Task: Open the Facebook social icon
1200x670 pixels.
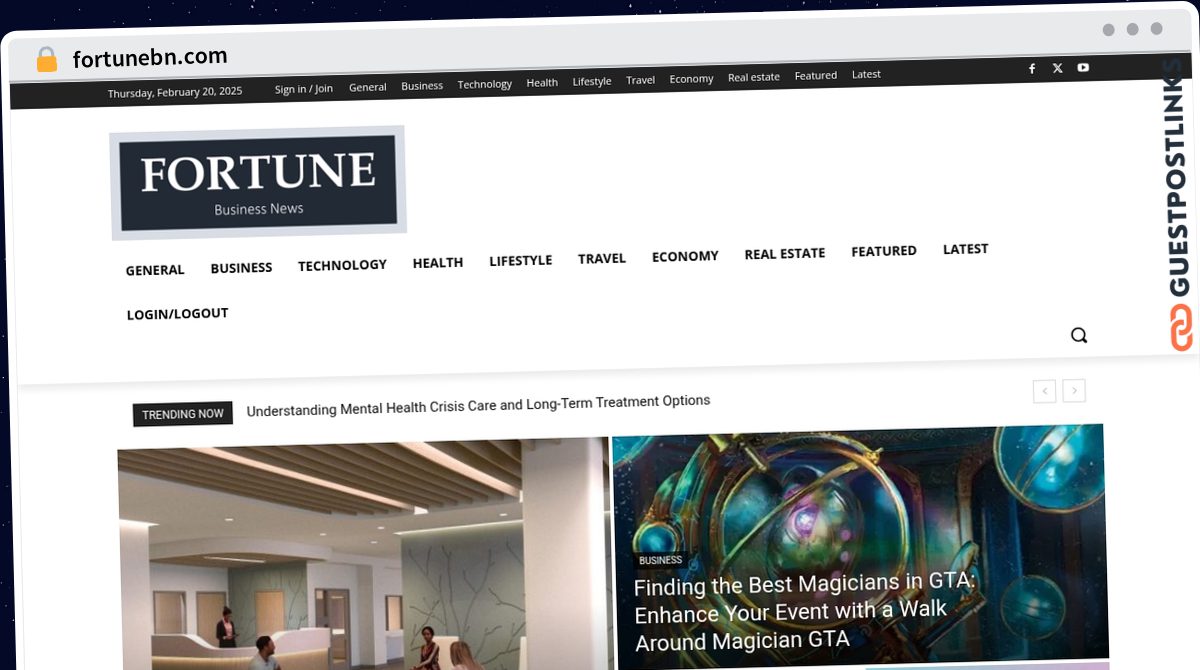Action: point(1032,69)
